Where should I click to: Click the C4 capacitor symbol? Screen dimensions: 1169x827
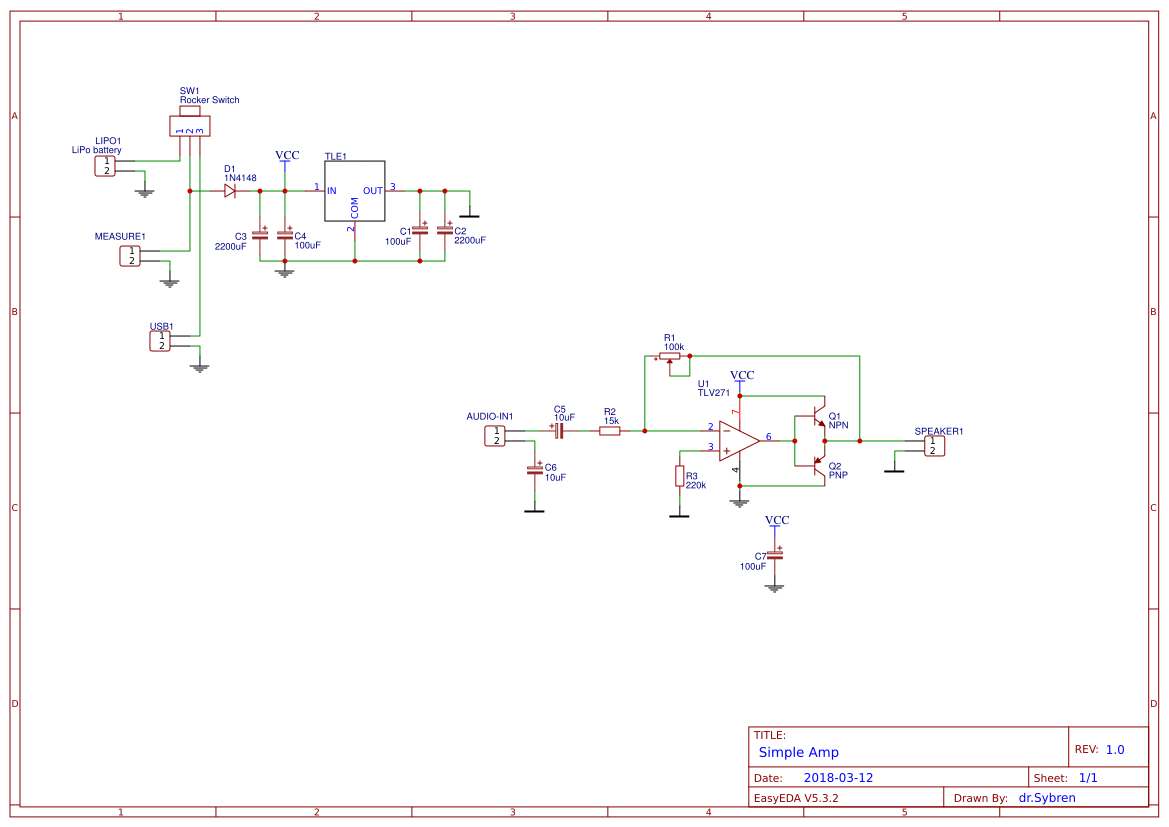(285, 234)
